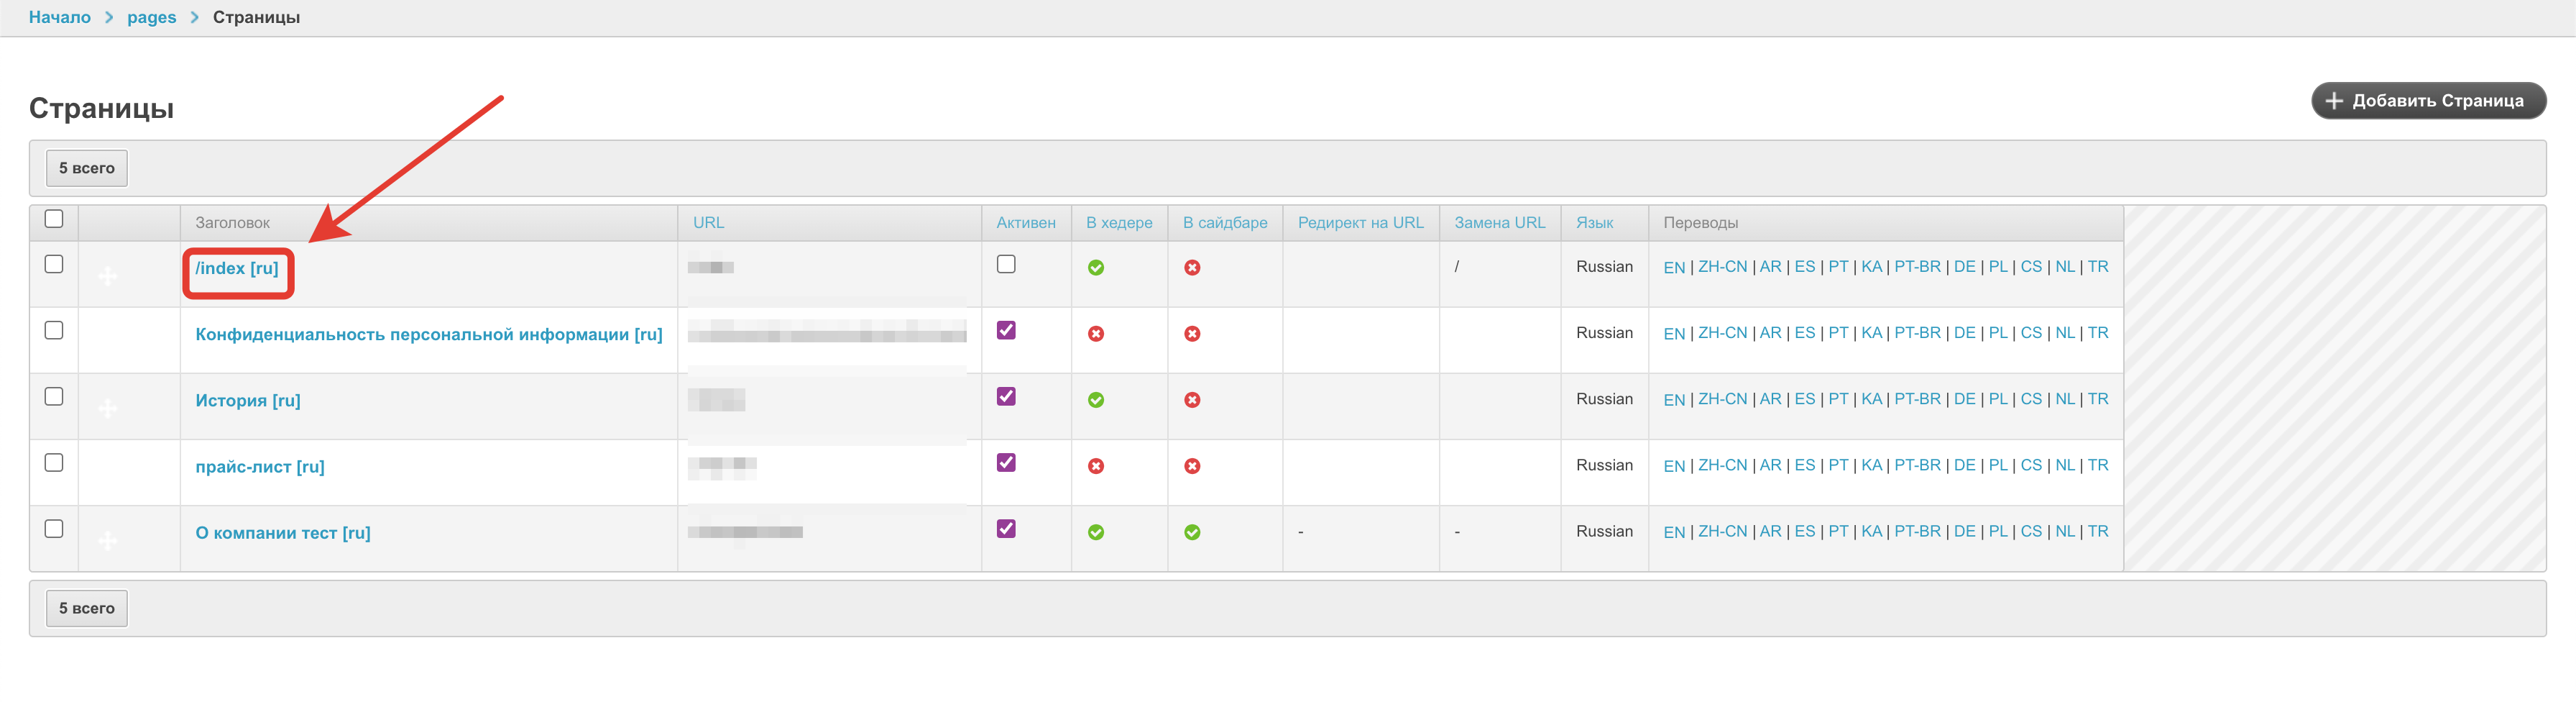Sort table by URL column header

[x=708, y=223]
